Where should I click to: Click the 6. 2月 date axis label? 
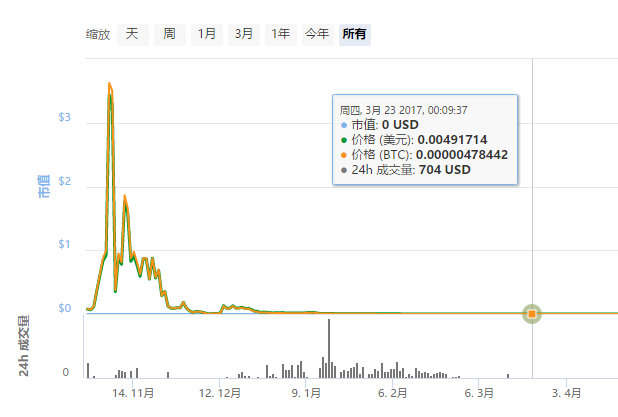[x=393, y=394]
